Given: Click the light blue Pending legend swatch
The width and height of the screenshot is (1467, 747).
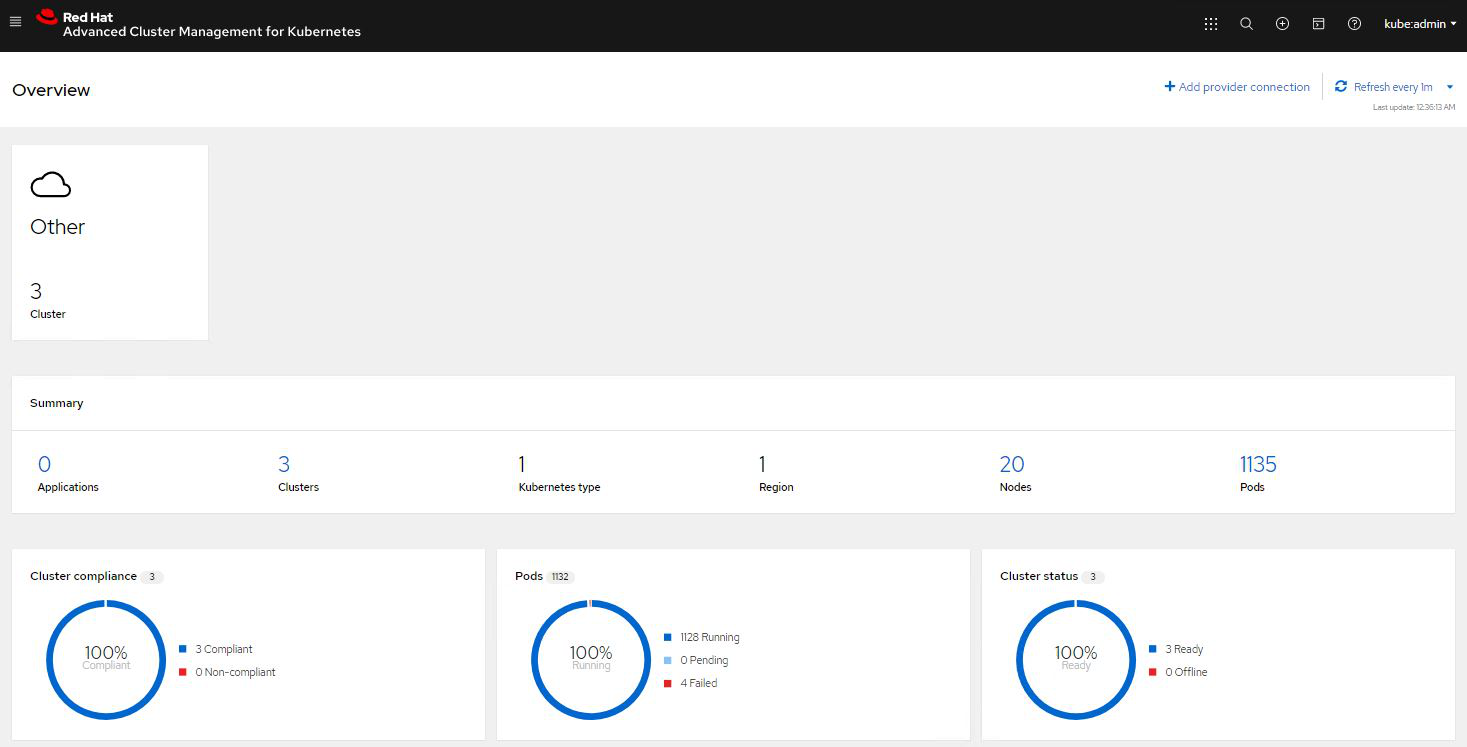Looking at the screenshot, I should (x=668, y=660).
